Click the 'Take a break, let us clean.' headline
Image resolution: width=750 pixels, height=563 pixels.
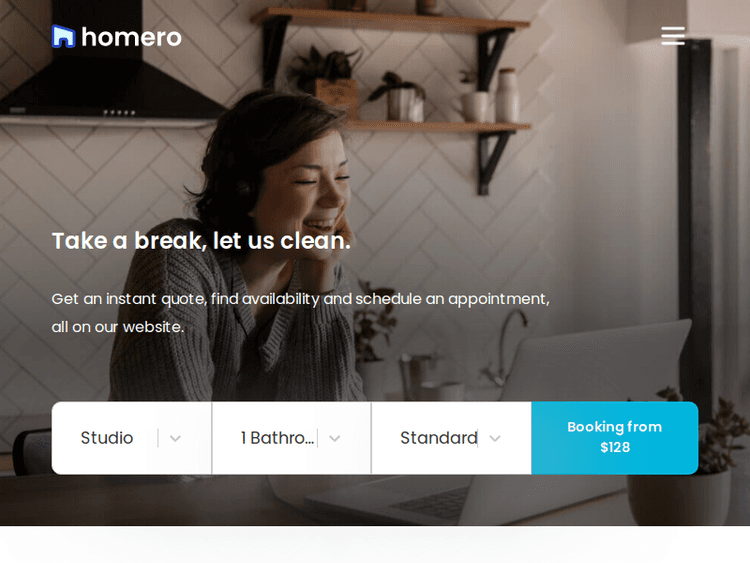(201, 241)
